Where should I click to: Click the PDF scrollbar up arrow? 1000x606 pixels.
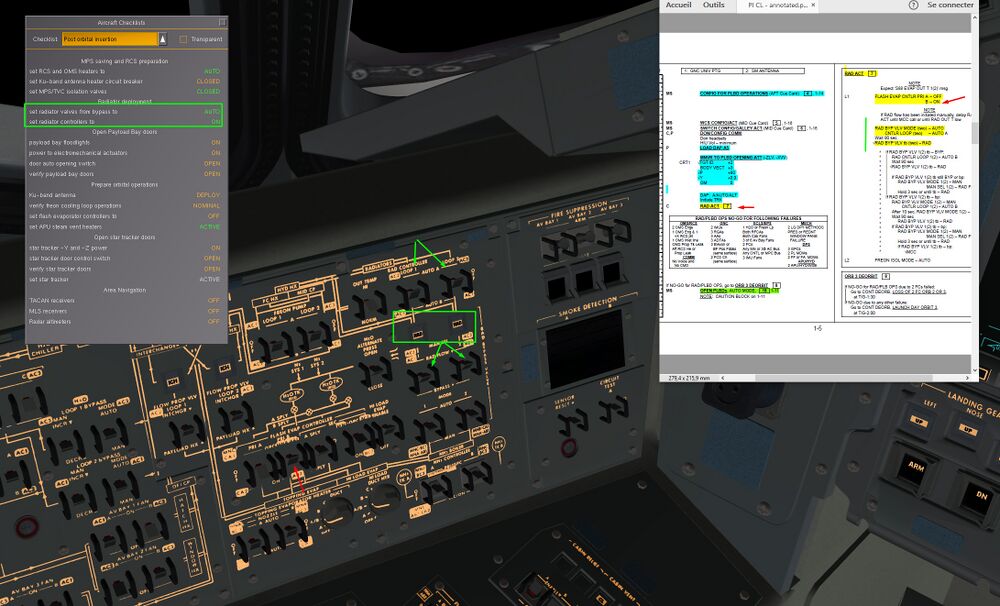pyautogui.click(x=974, y=18)
